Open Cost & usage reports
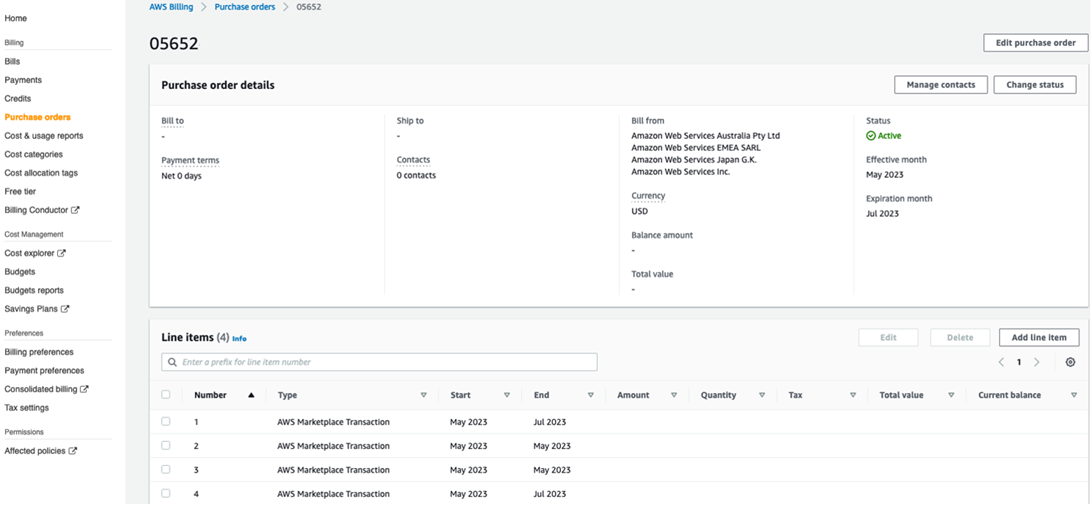Viewport: 1091px width, 507px height. point(44,136)
